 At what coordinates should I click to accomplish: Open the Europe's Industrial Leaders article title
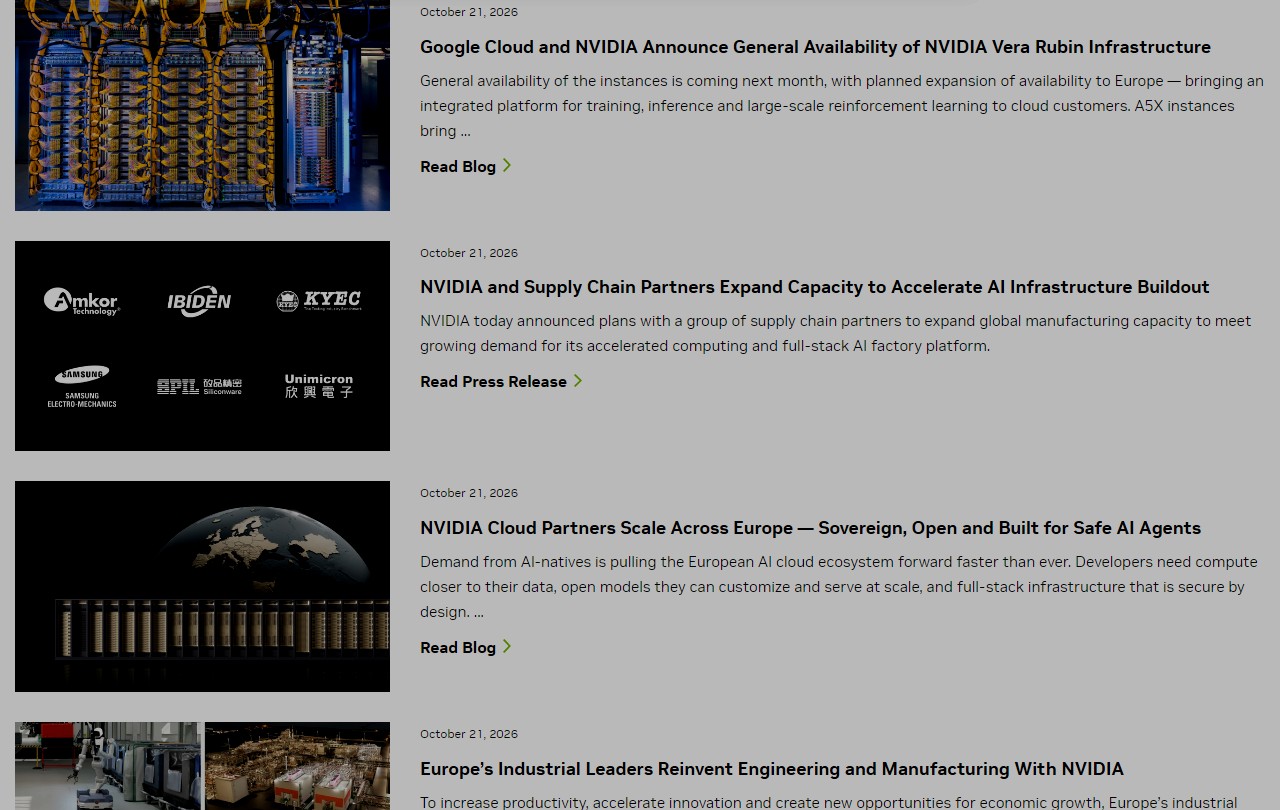coord(772,769)
